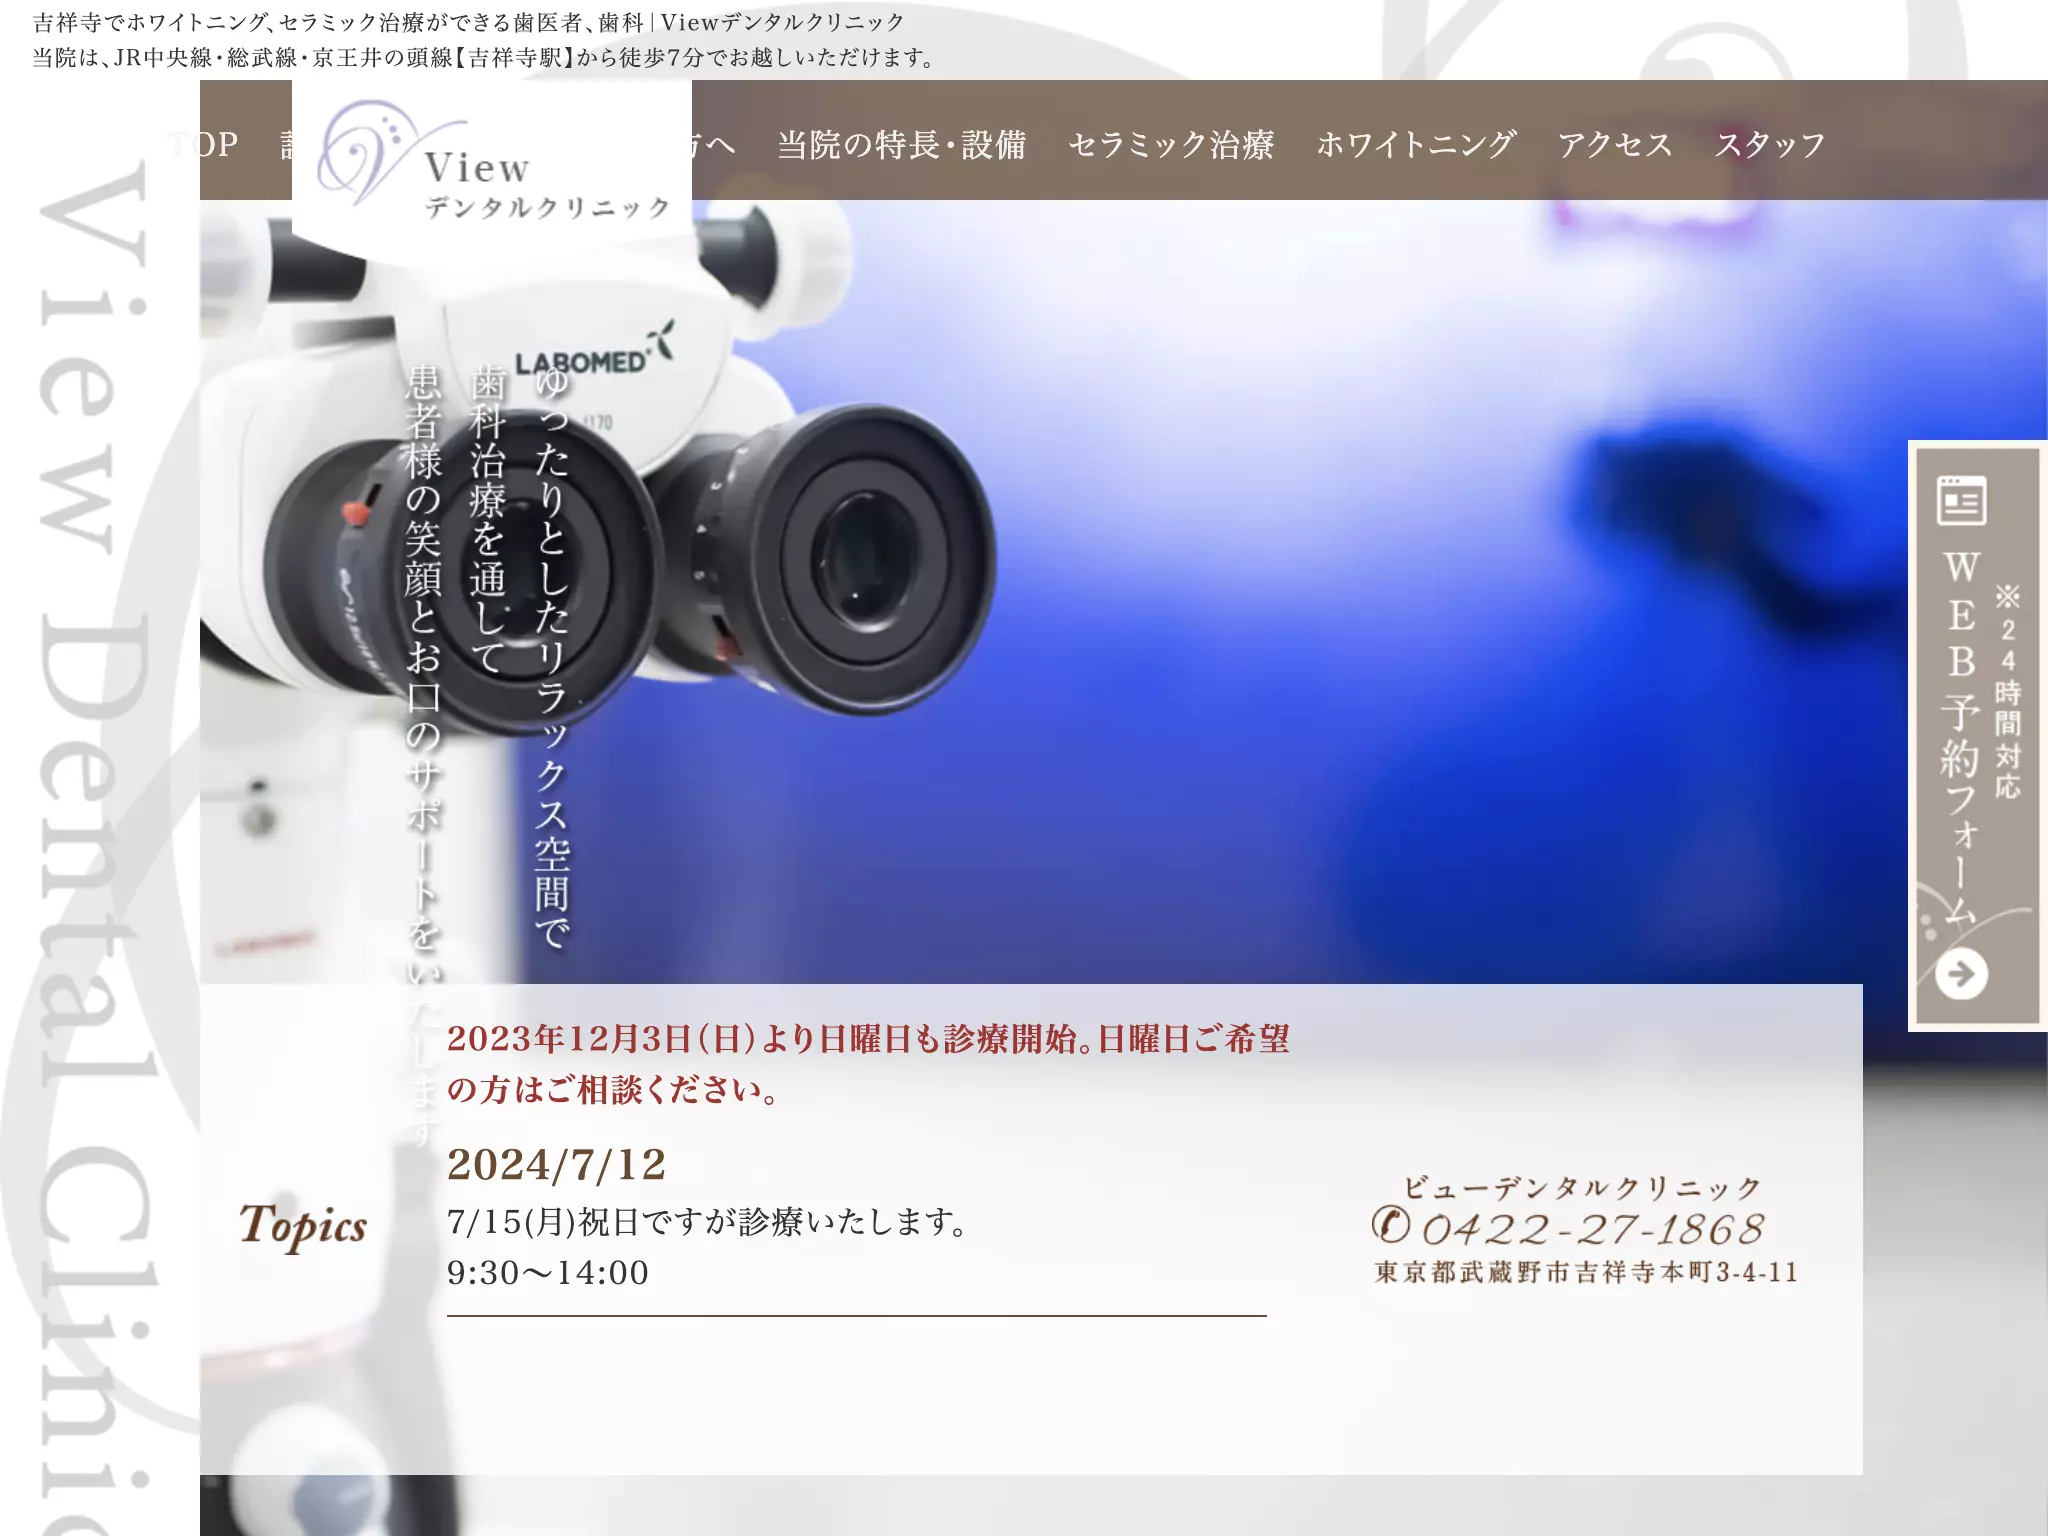Click the red 日曜日も診療開始 announcement
Image resolution: width=2048 pixels, height=1536 pixels.
click(x=868, y=1064)
